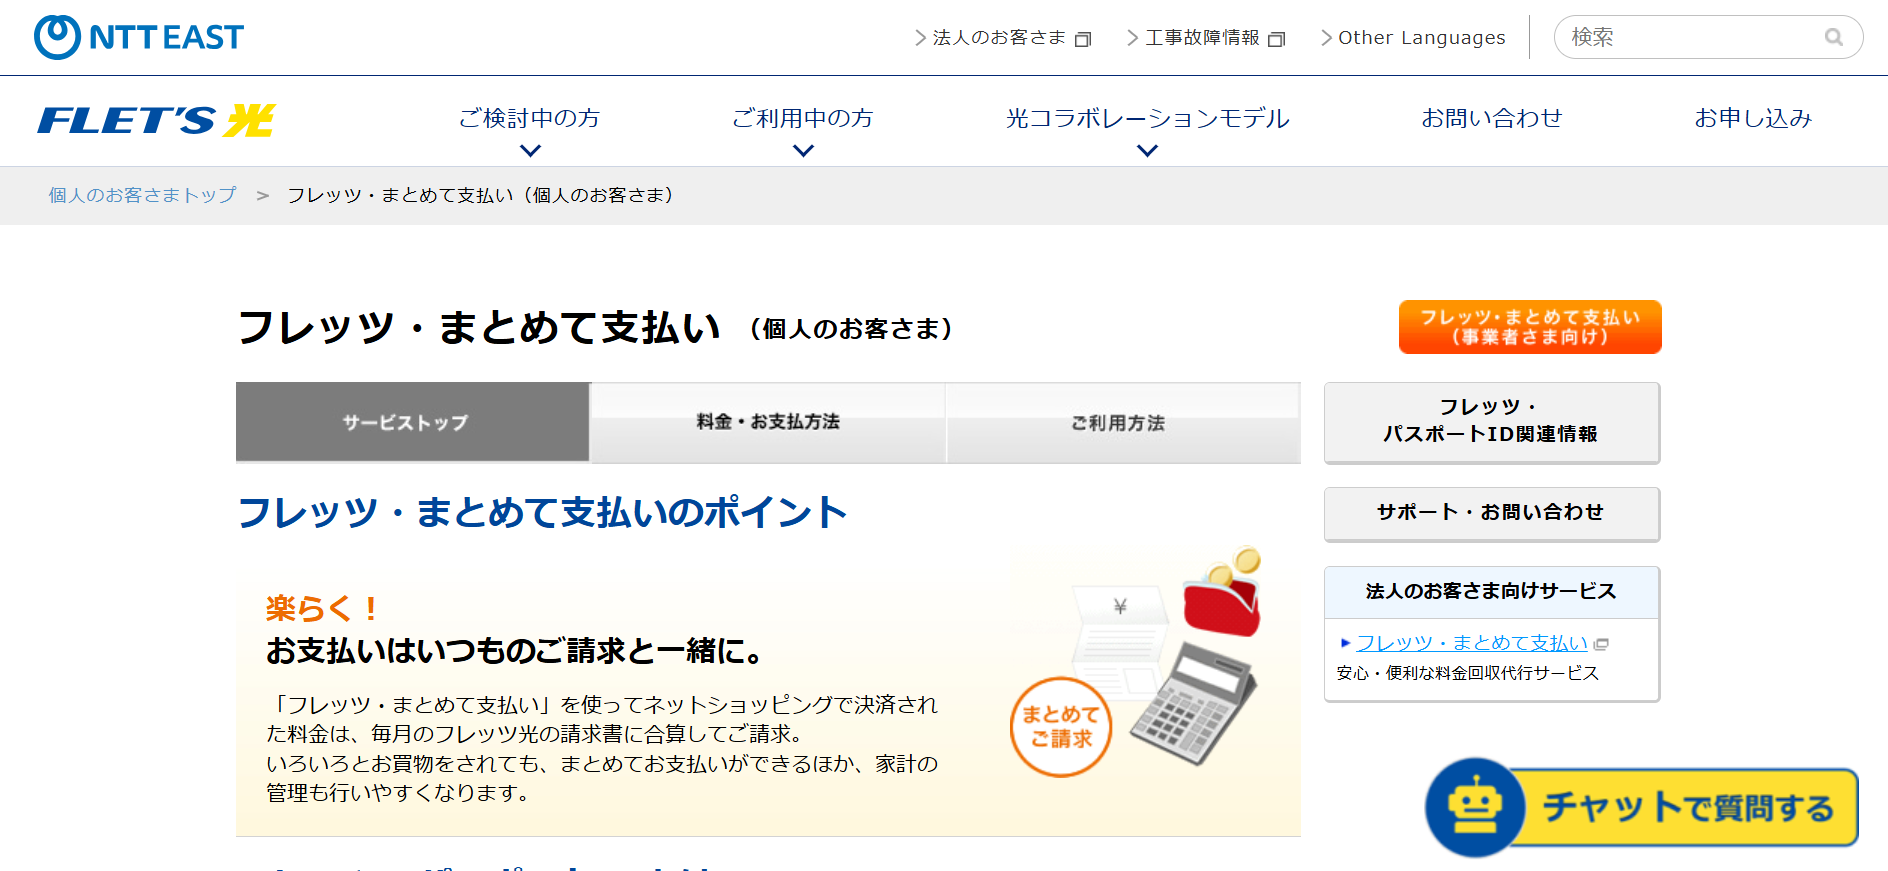
Task: Switch to the ご利用方法 tab
Action: tap(1123, 422)
